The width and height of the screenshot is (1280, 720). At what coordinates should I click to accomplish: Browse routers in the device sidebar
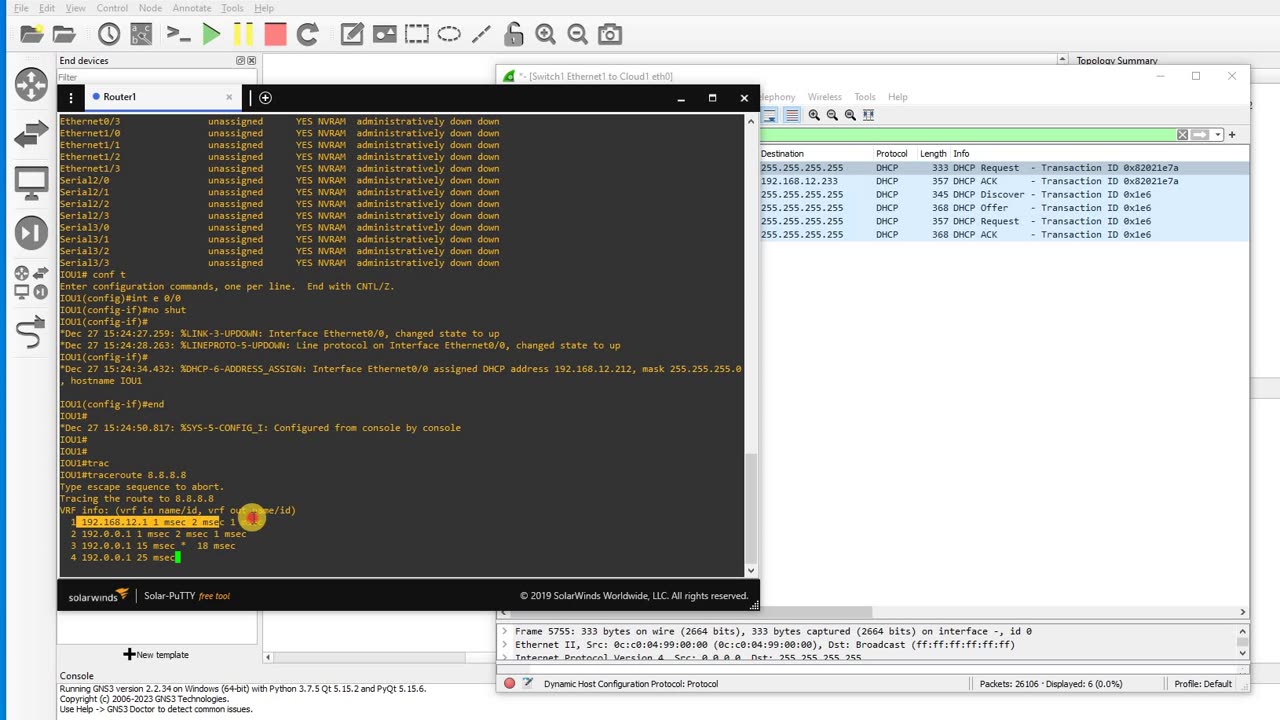(31, 84)
